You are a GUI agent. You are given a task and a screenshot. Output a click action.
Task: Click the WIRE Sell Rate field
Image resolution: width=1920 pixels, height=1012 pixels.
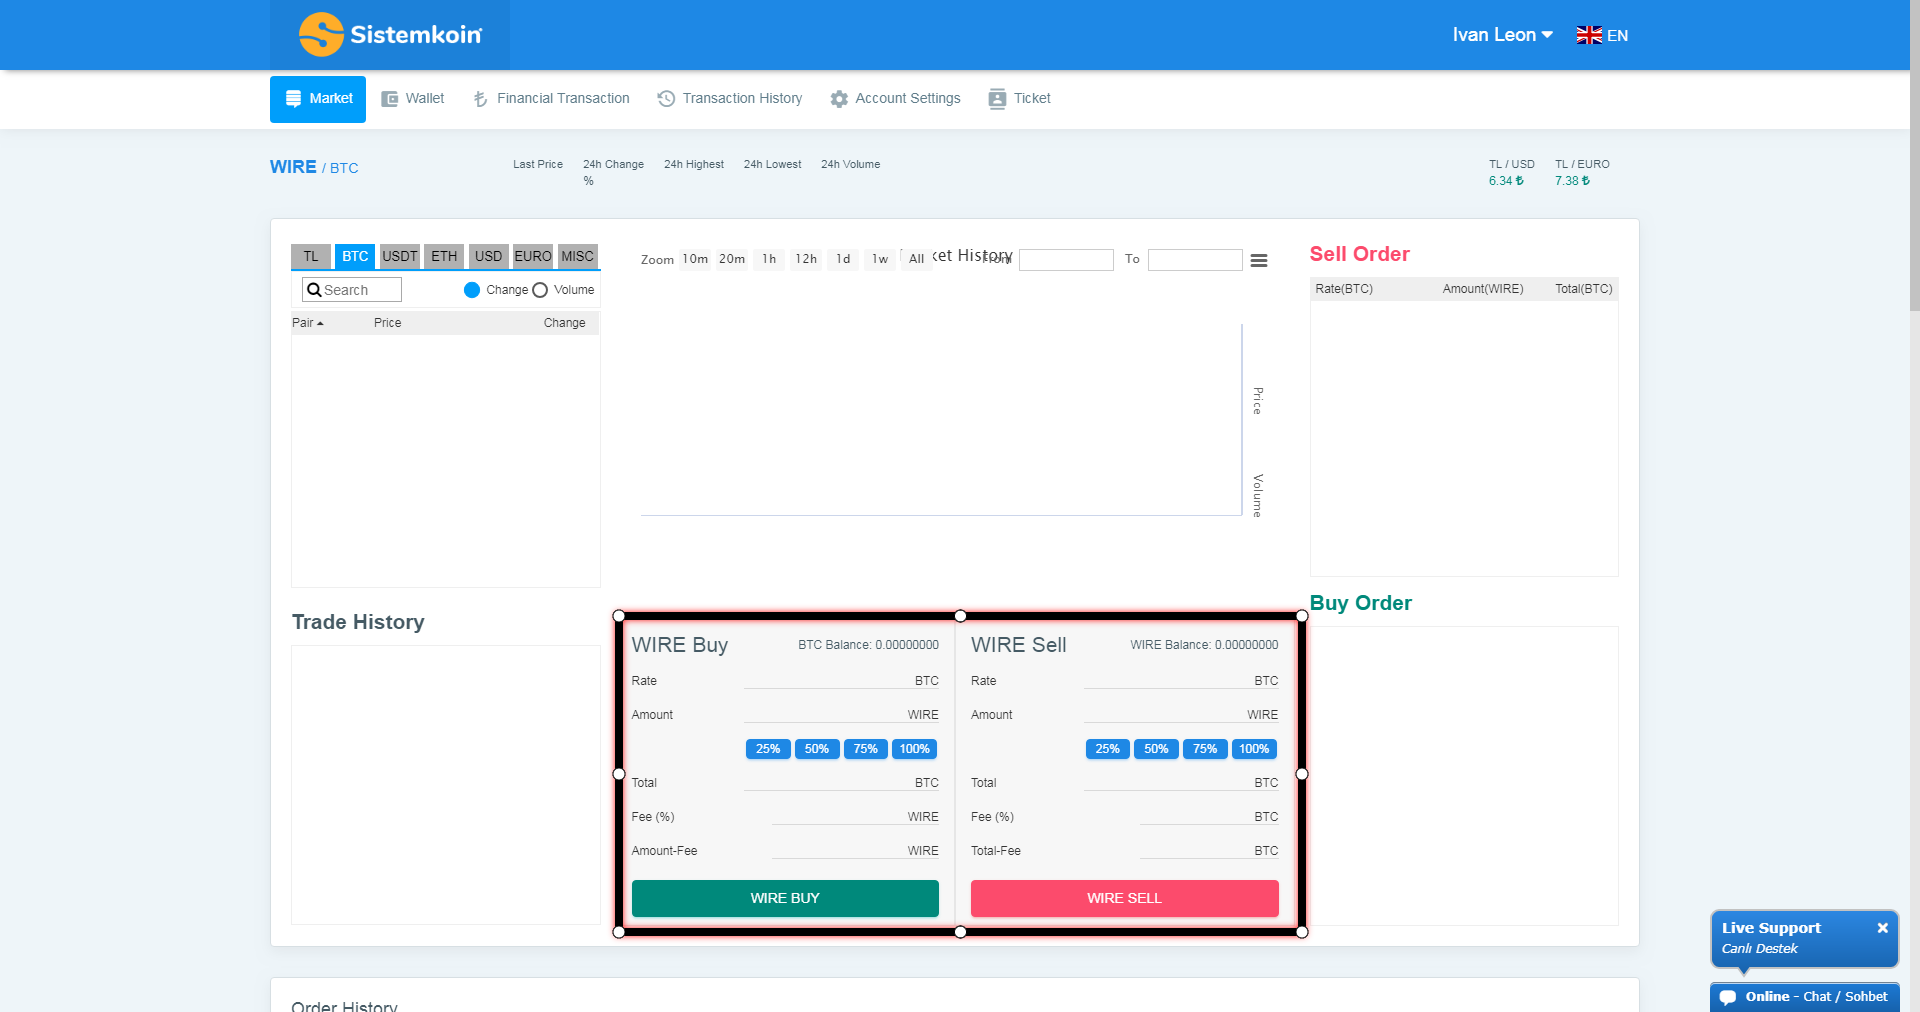[x=1181, y=680]
